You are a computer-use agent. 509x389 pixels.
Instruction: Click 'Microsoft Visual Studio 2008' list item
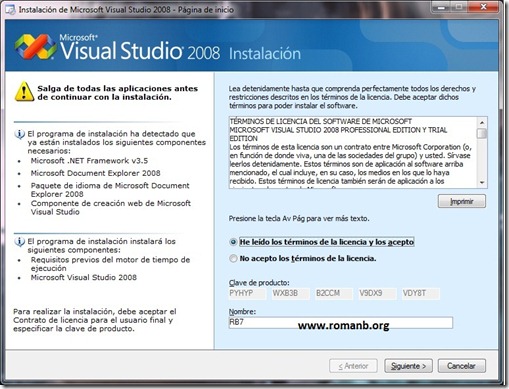coord(84,277)
